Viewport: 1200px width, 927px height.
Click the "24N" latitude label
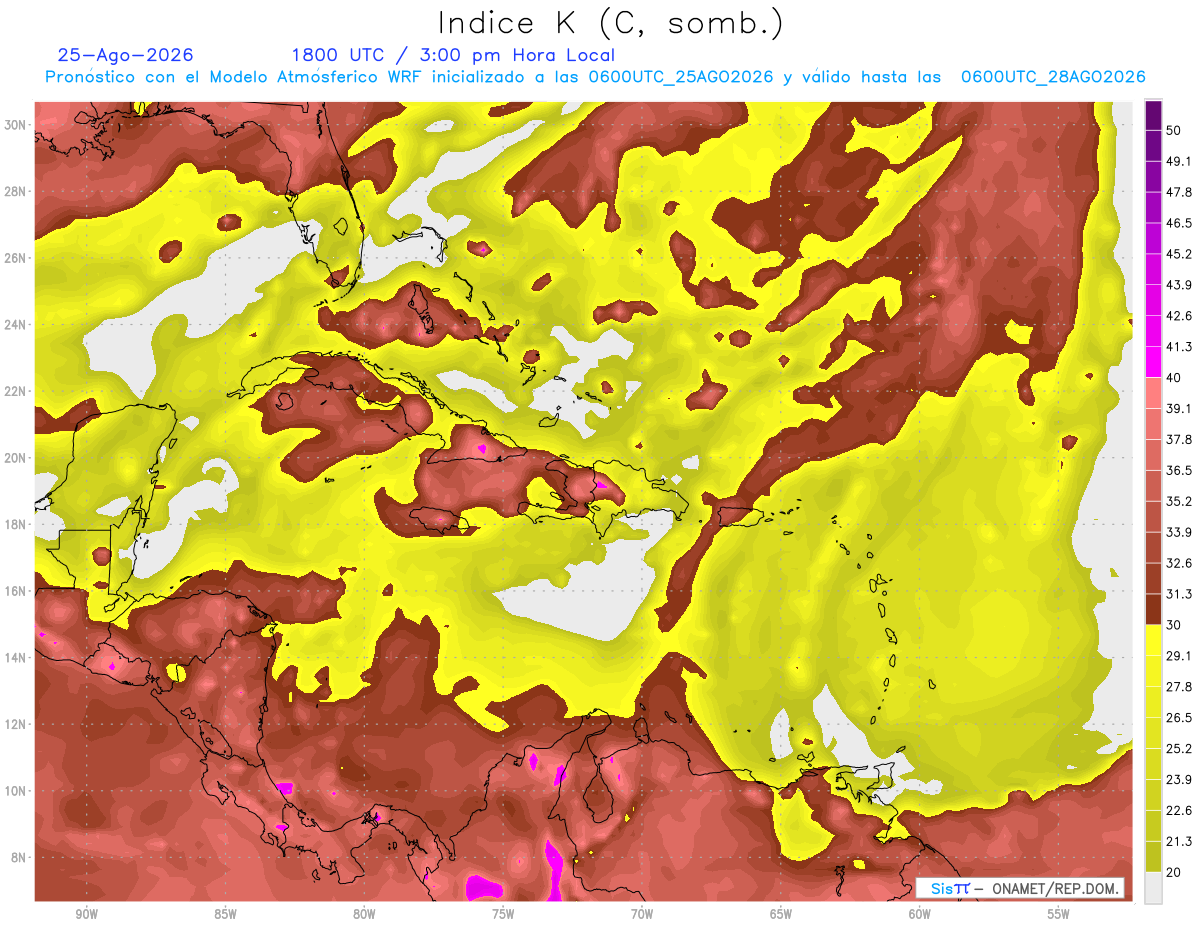point(17,324)
